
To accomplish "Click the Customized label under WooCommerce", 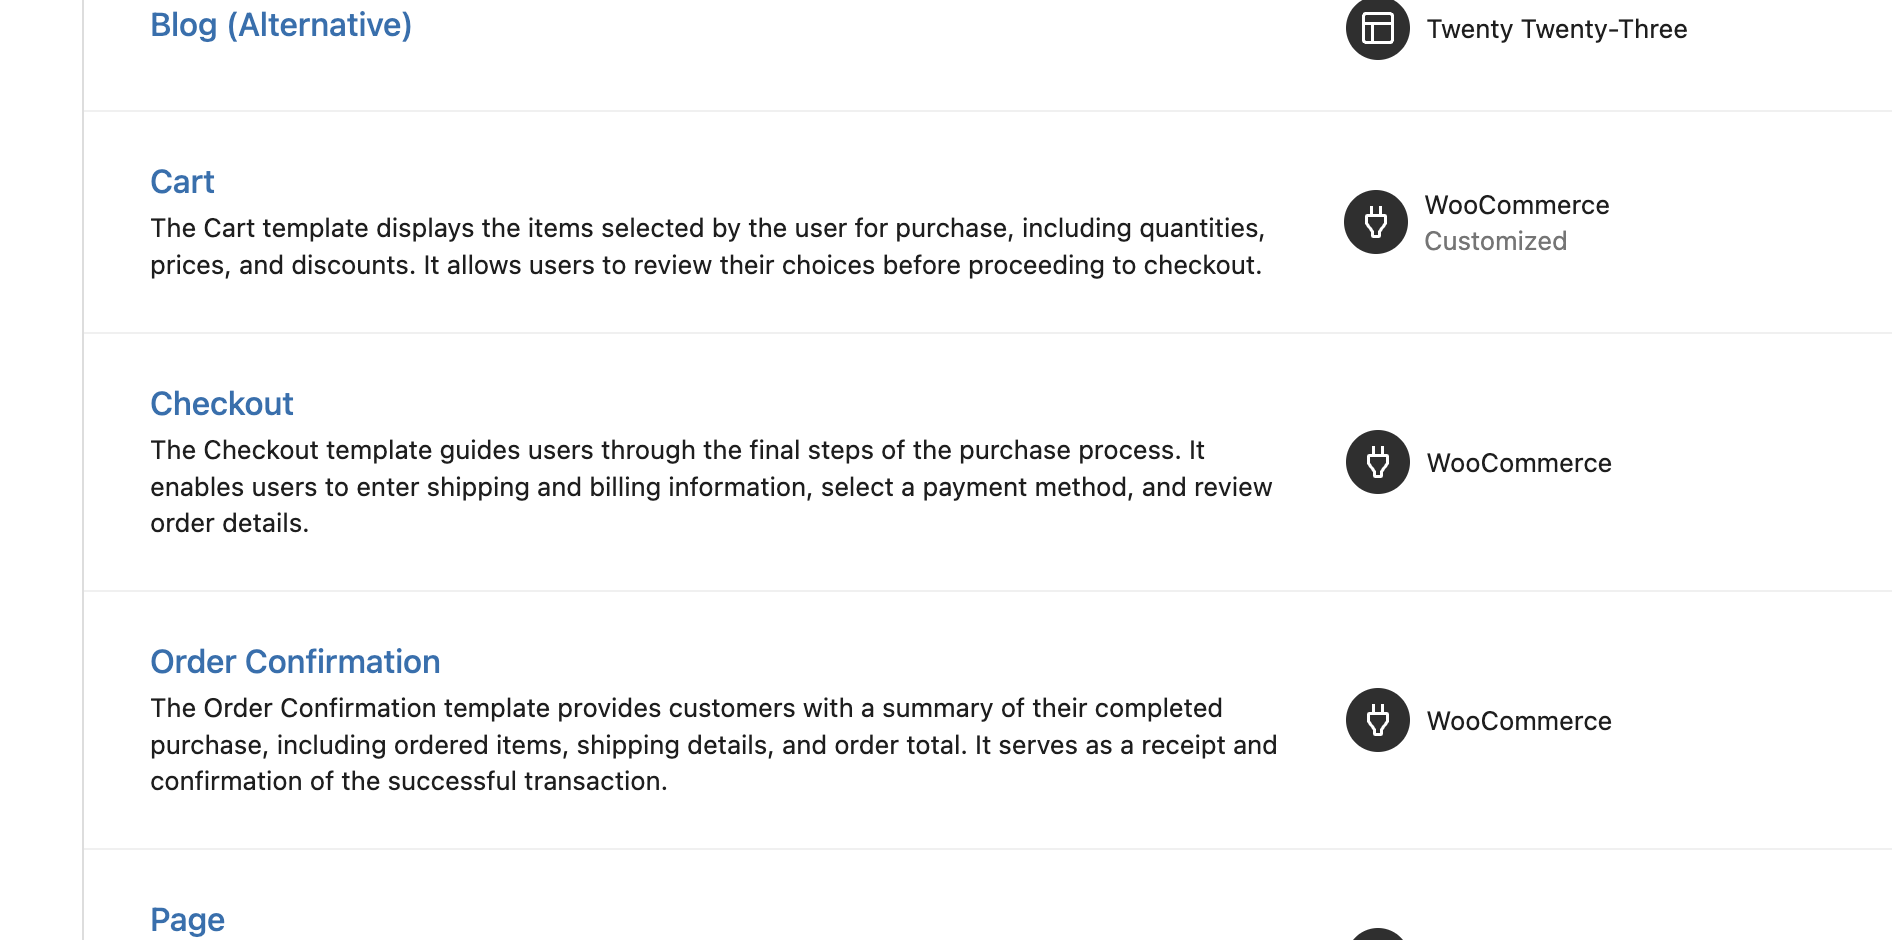I will click(x=1495, y=240).
